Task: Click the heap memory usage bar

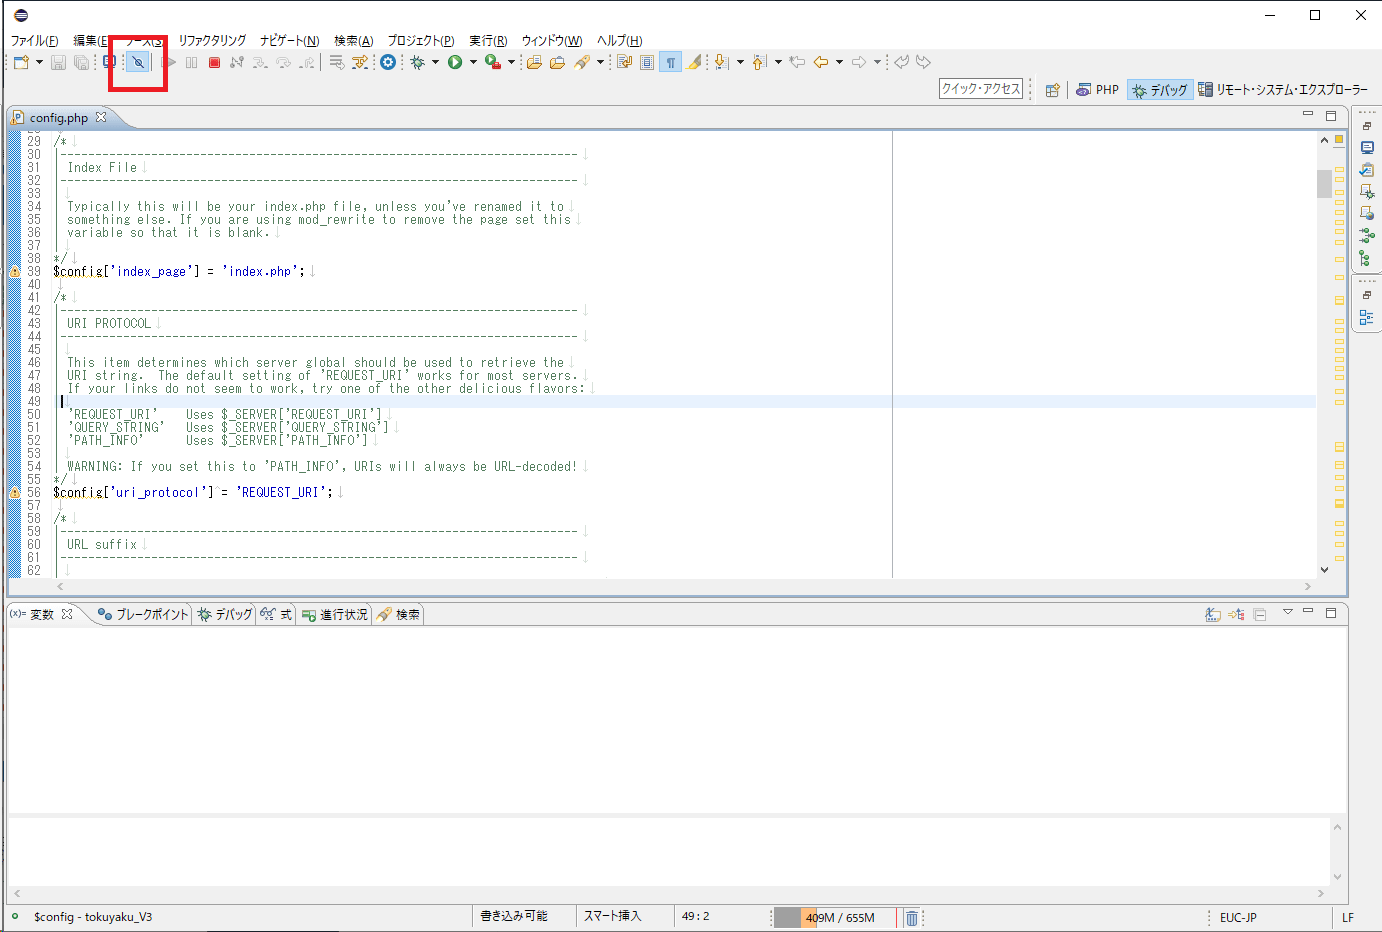Action: (x=837, y=917)
